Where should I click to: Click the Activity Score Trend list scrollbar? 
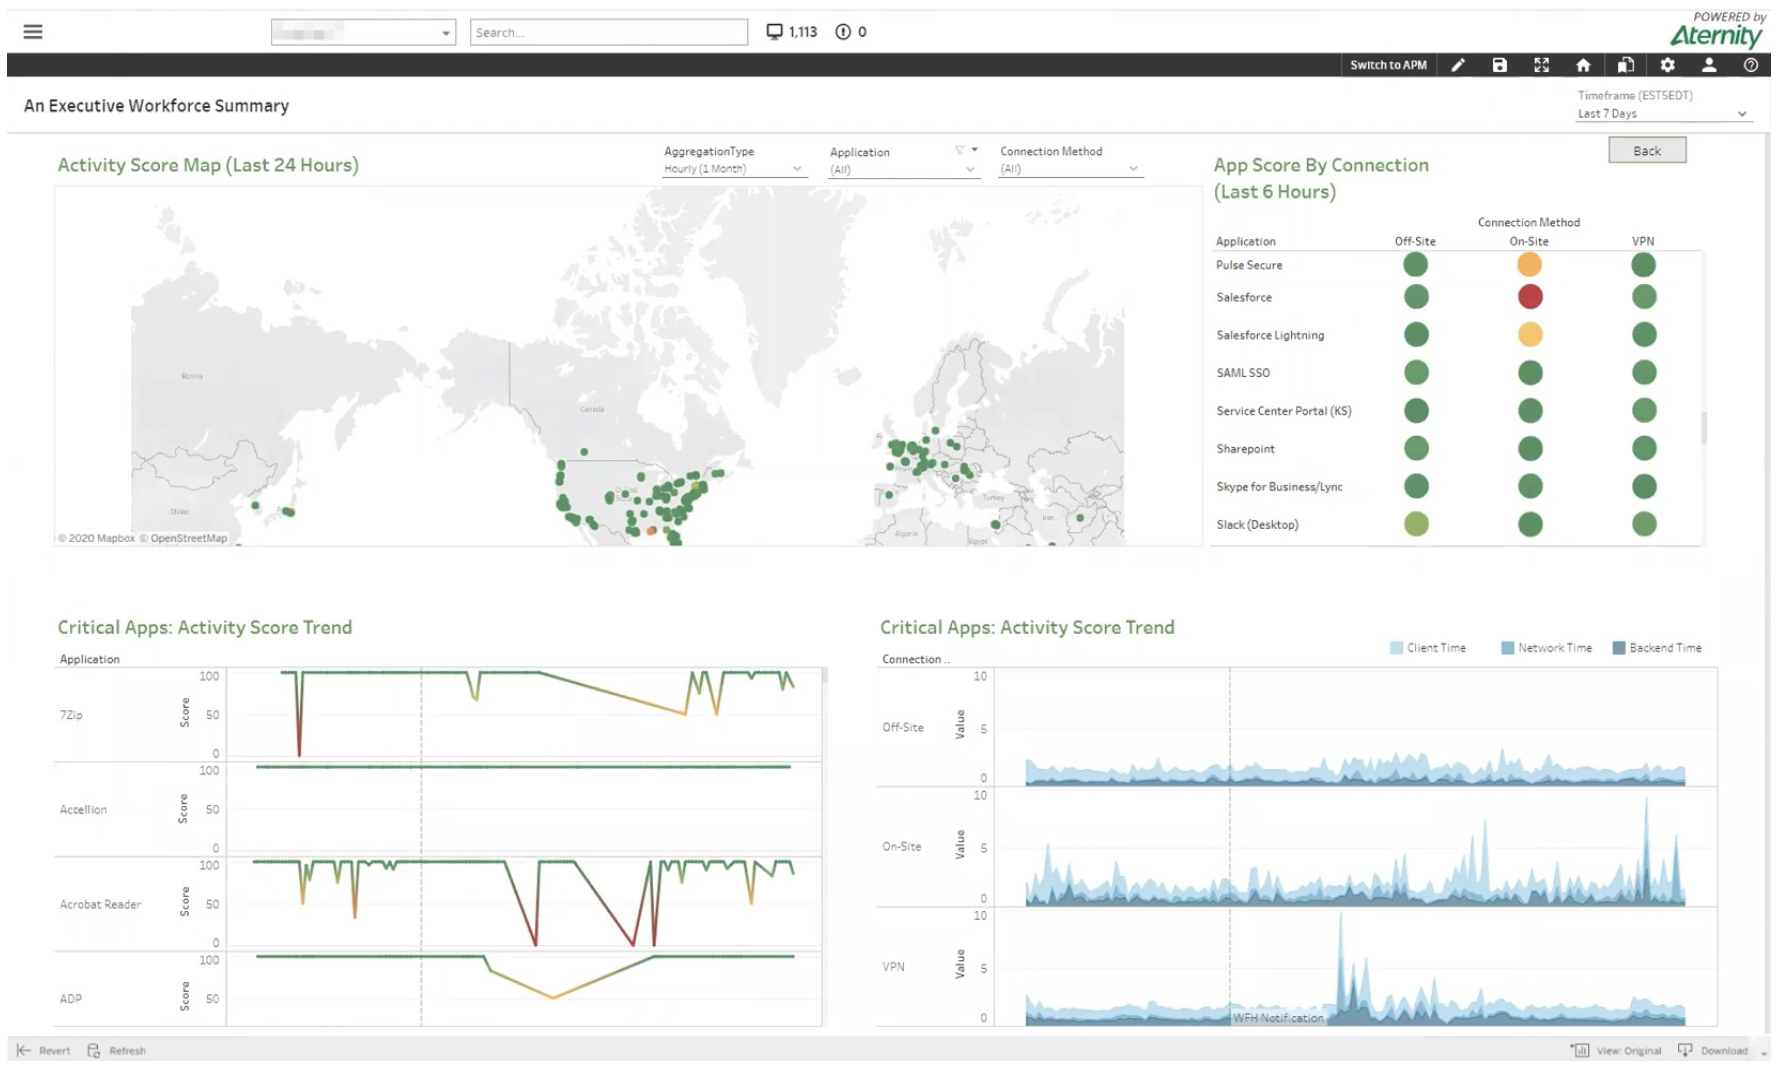[825, 676]
